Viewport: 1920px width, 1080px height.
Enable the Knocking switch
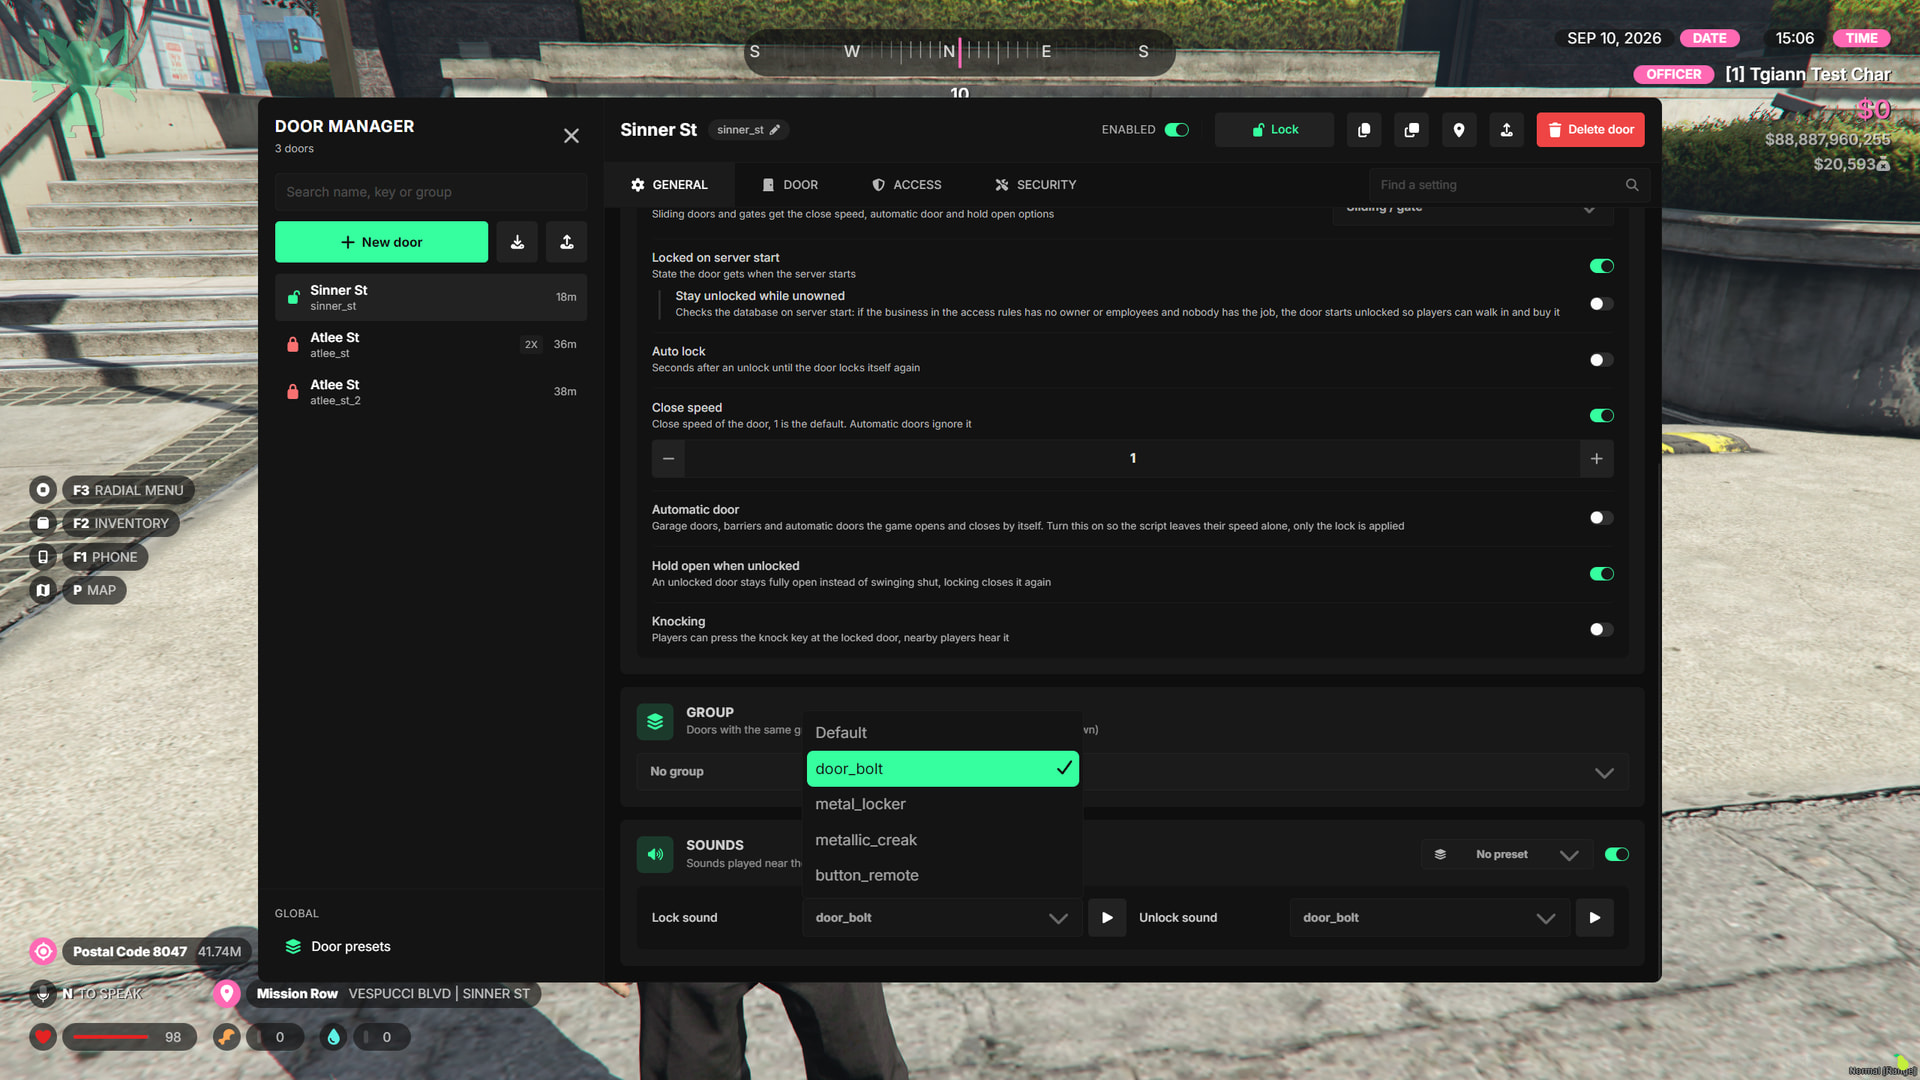1602,630
